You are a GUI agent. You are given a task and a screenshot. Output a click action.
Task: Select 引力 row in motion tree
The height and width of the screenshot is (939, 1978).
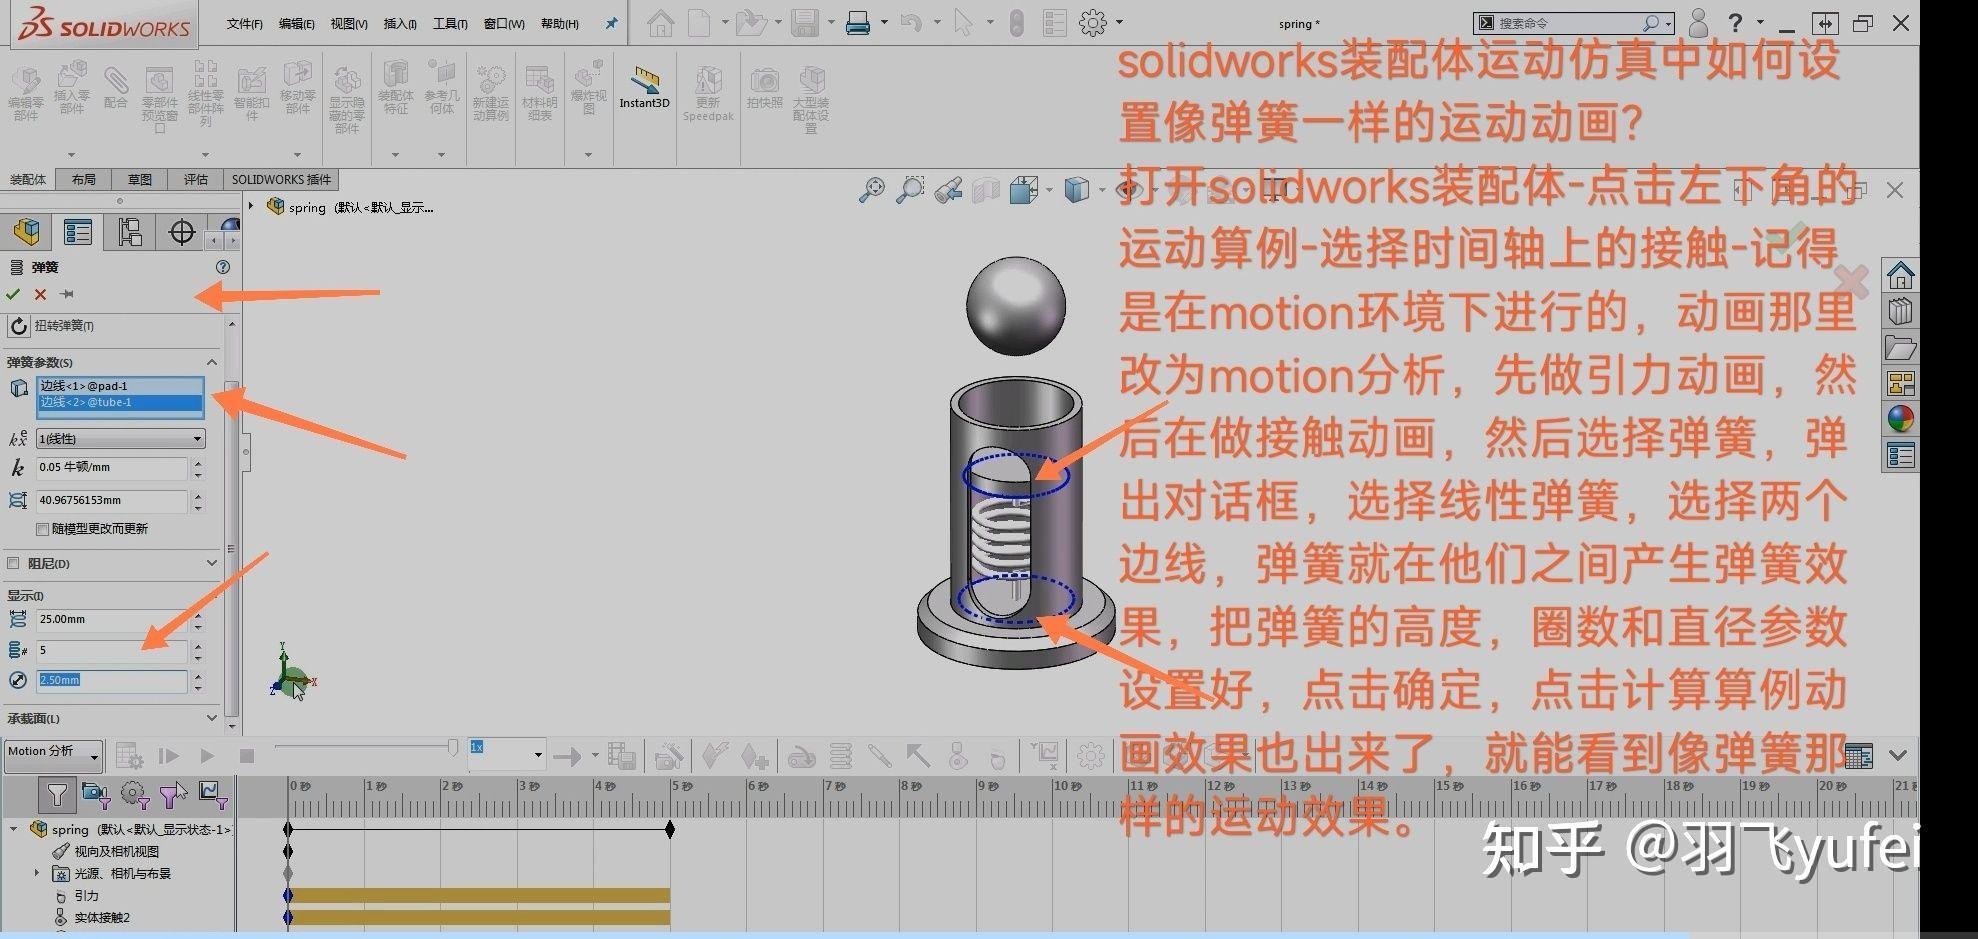click(86, 896)
